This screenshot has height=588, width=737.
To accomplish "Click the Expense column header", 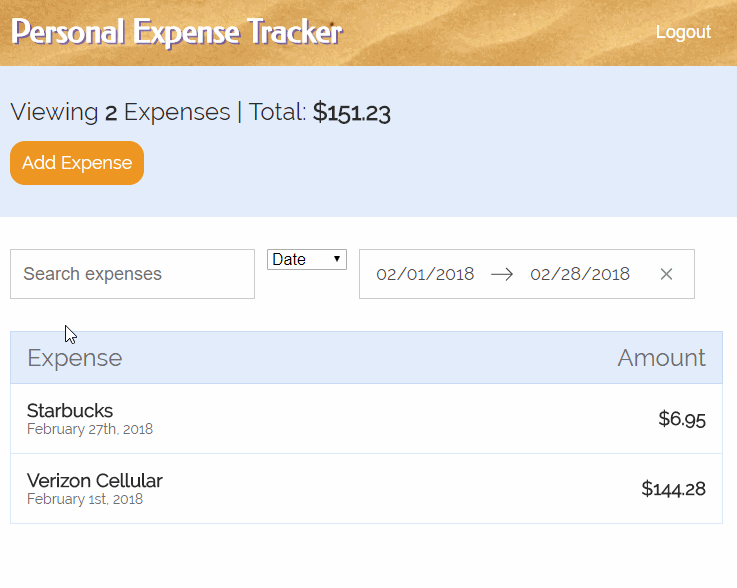I will (x=75, y=358).
